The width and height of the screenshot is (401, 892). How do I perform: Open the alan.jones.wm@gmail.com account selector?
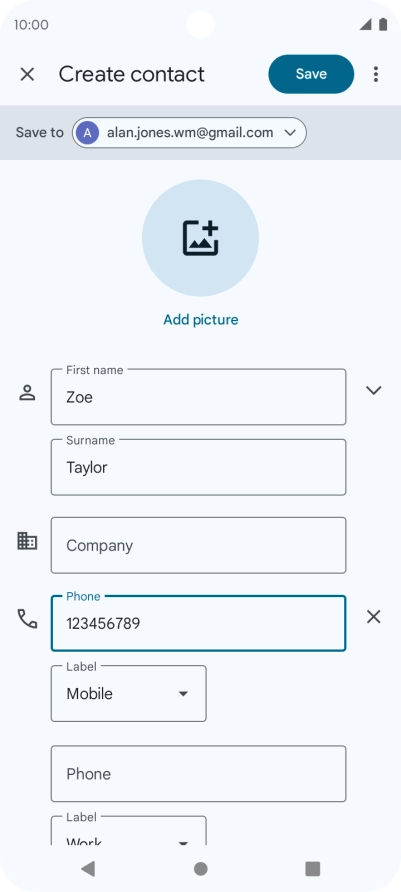(x=189, y=133)
